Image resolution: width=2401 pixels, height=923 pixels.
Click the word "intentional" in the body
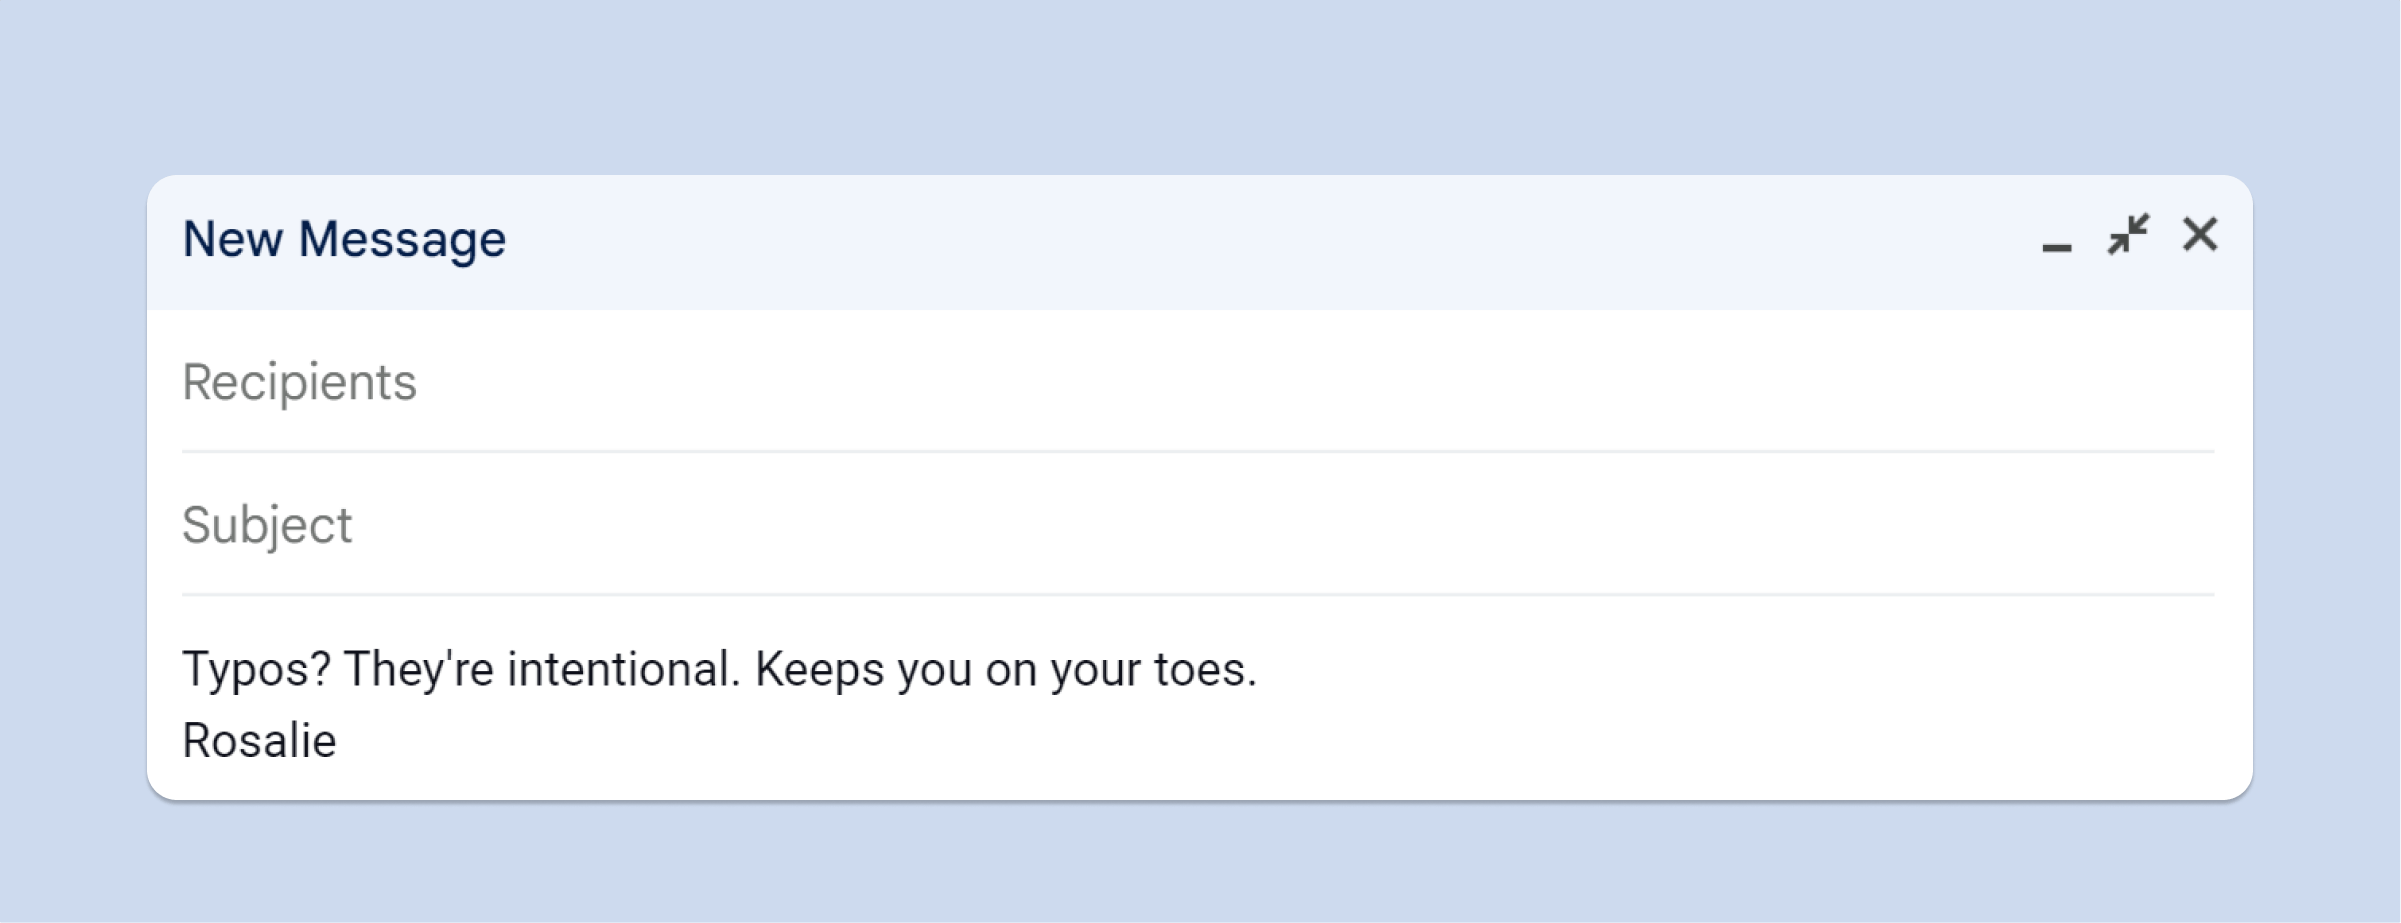622,669
